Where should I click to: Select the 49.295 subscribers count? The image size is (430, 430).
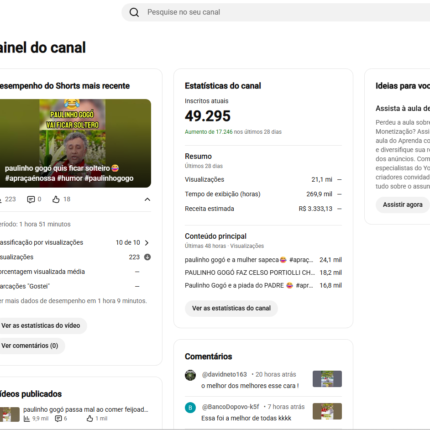pyautogui.click(x=208, y=116)
